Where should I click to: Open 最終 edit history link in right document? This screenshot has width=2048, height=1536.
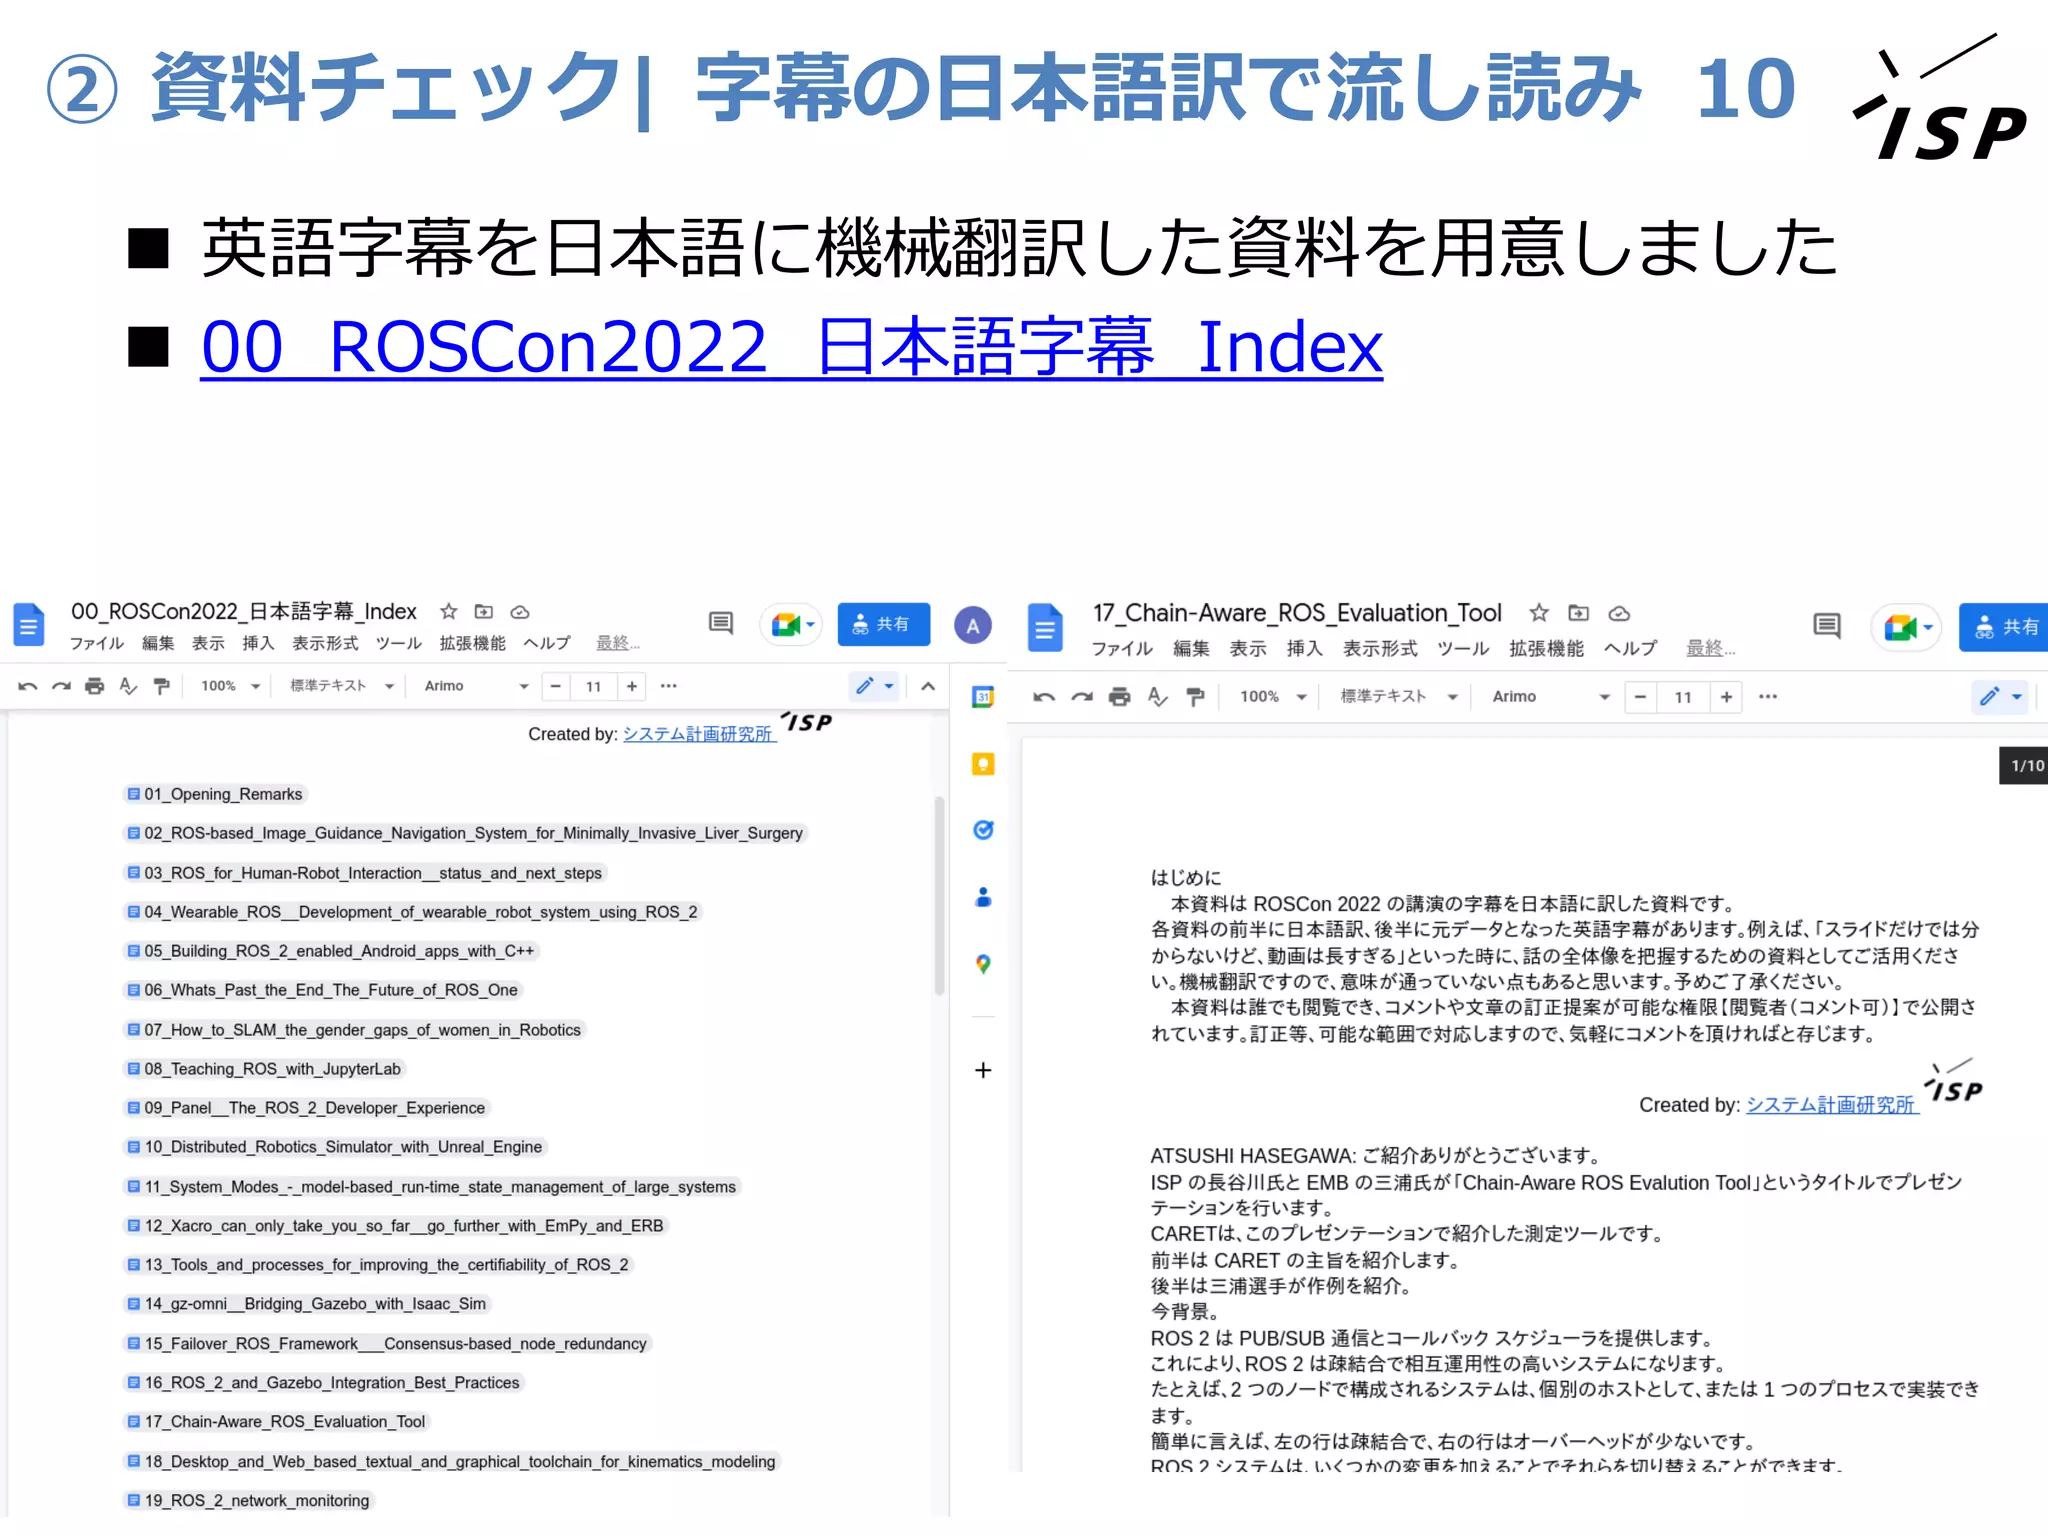[1710, 649]
